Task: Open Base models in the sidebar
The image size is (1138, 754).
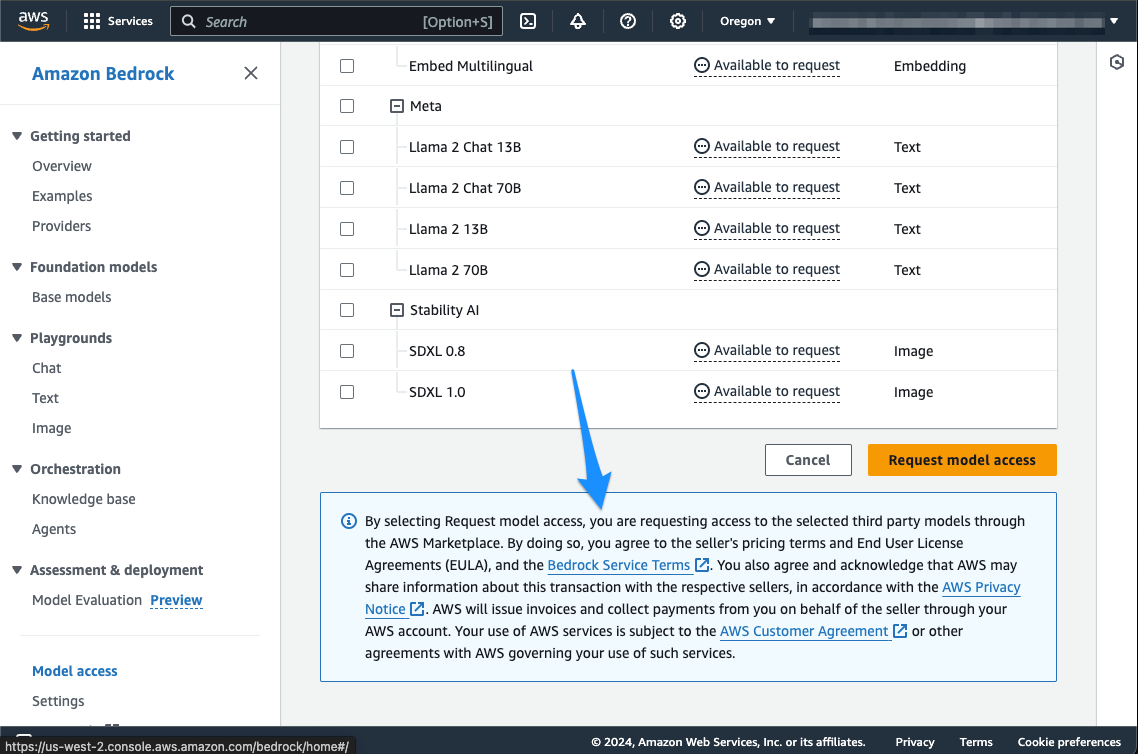Action: 71,297
